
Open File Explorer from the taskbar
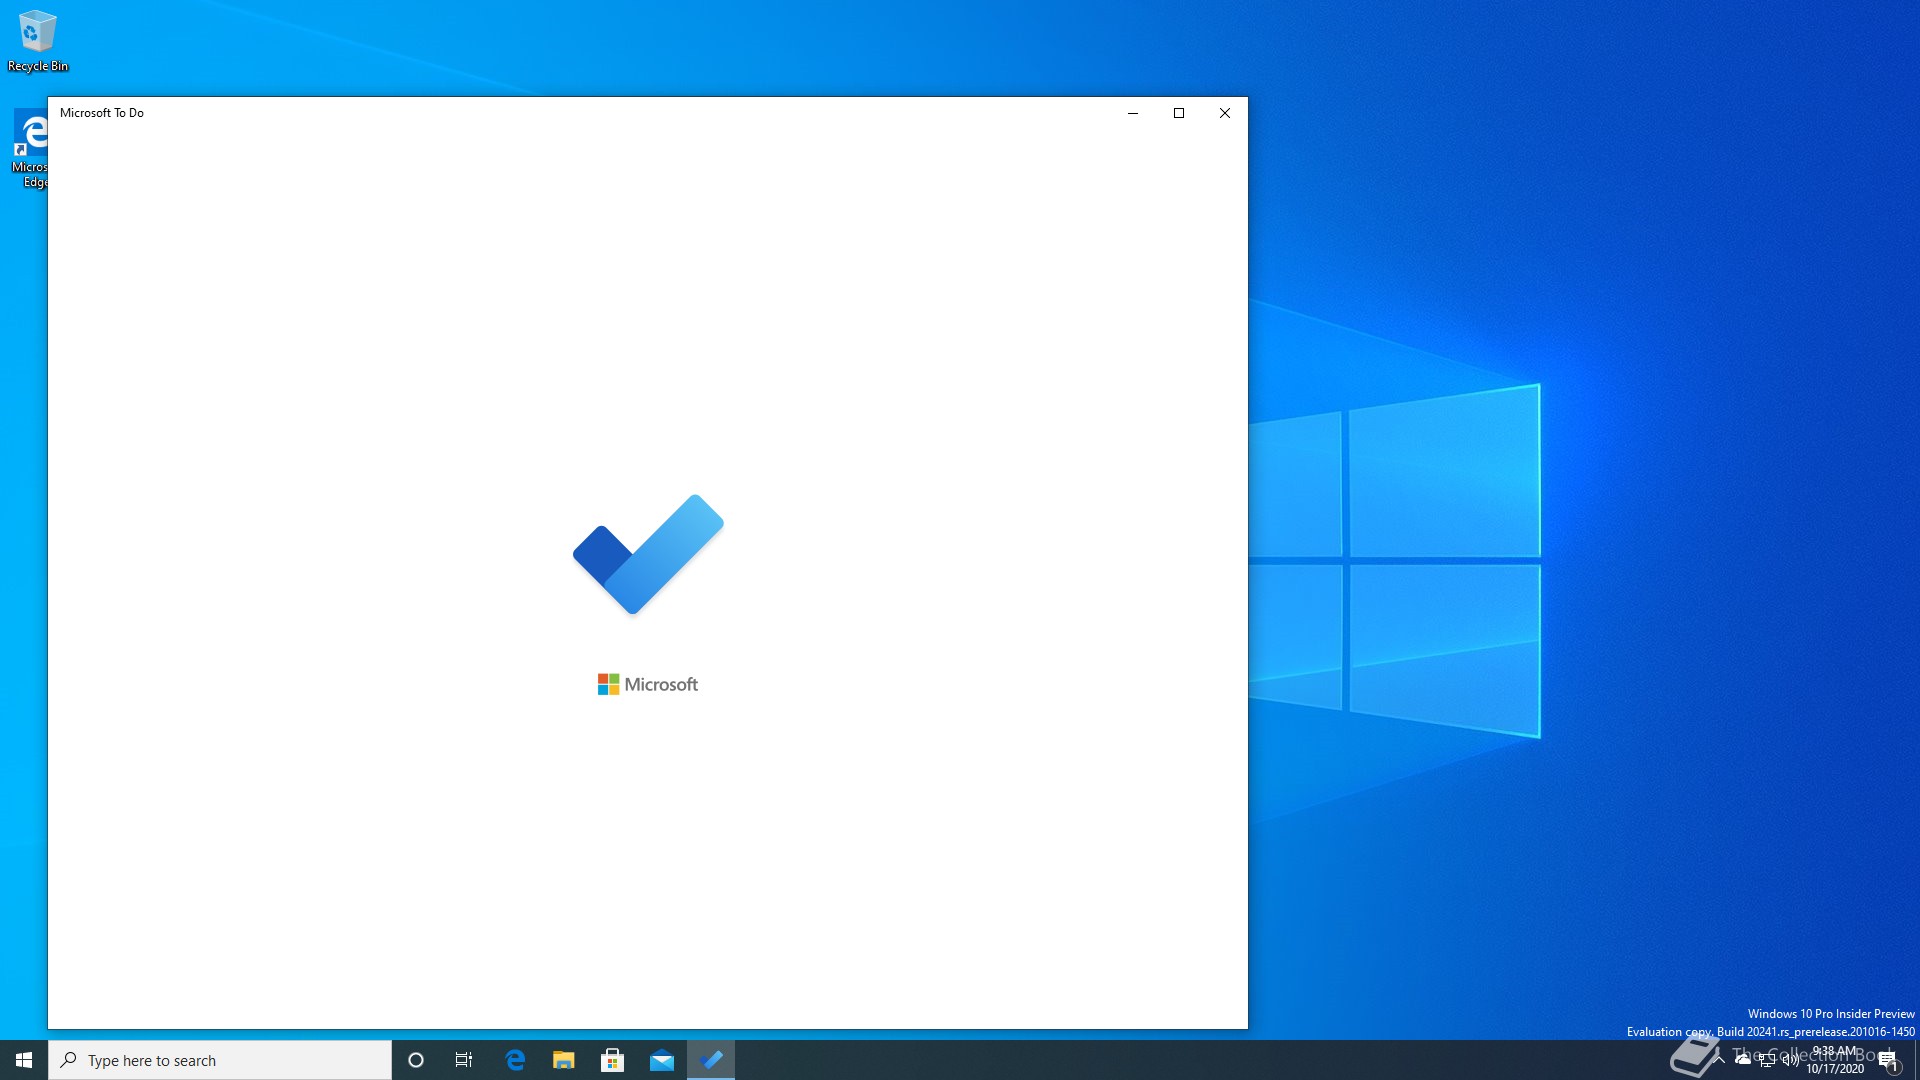point(564,1060)
